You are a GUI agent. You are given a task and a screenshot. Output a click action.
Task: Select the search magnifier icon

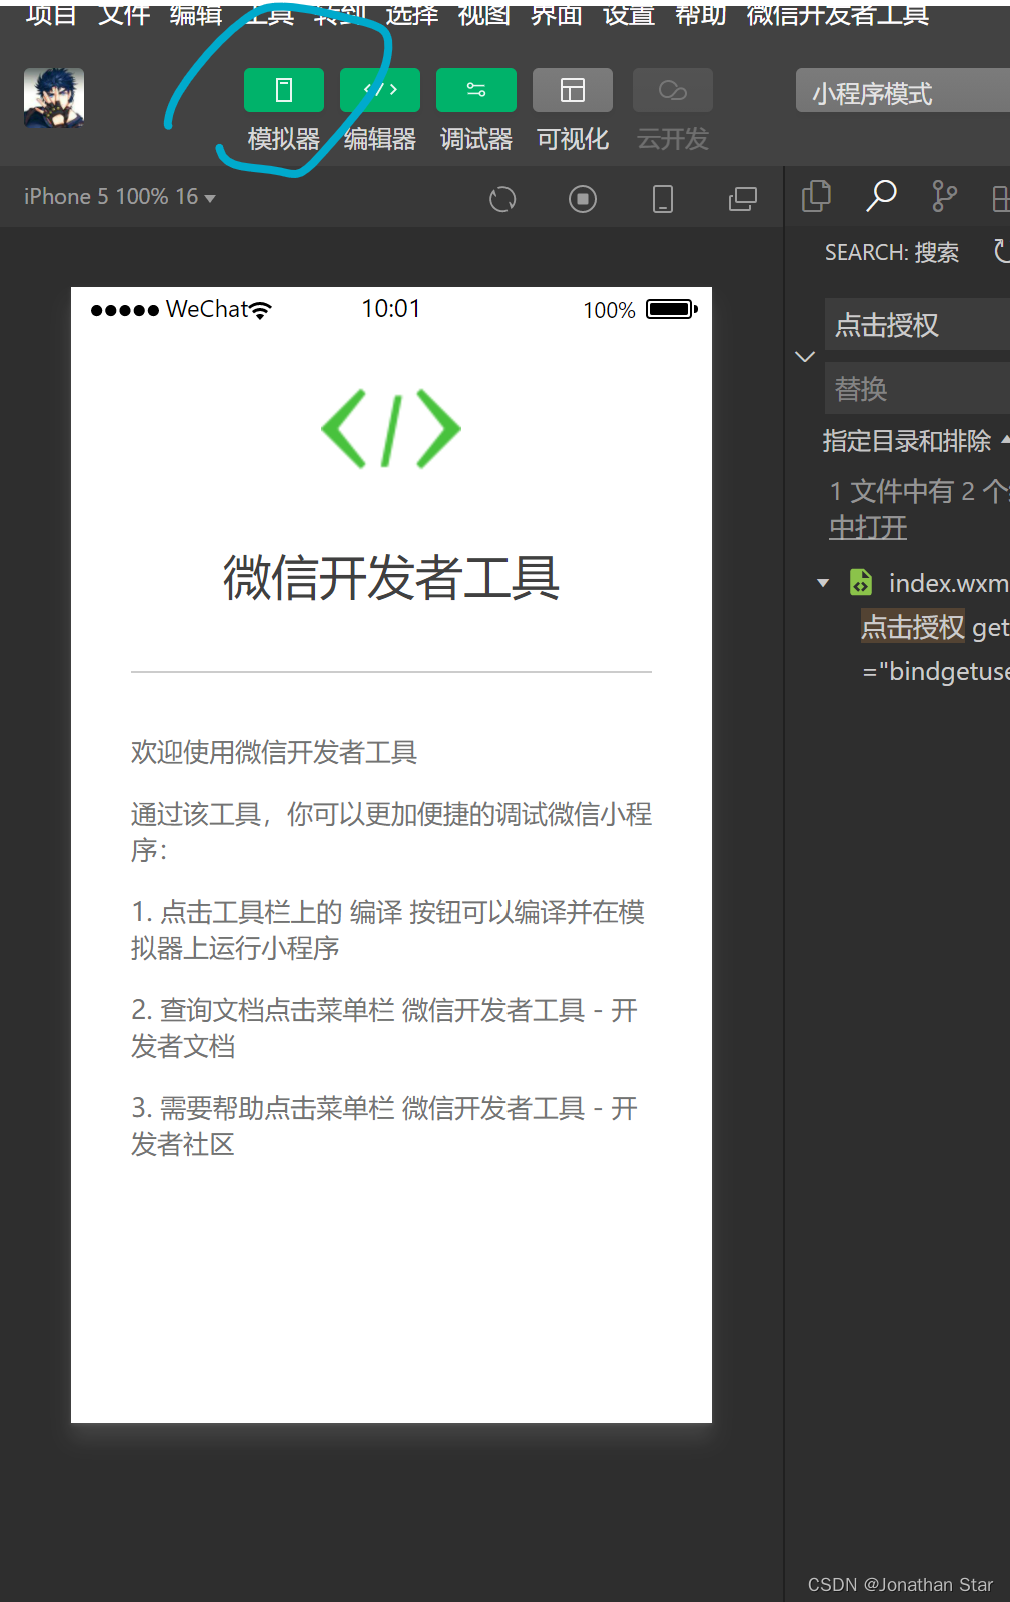[x=881, y=196]
